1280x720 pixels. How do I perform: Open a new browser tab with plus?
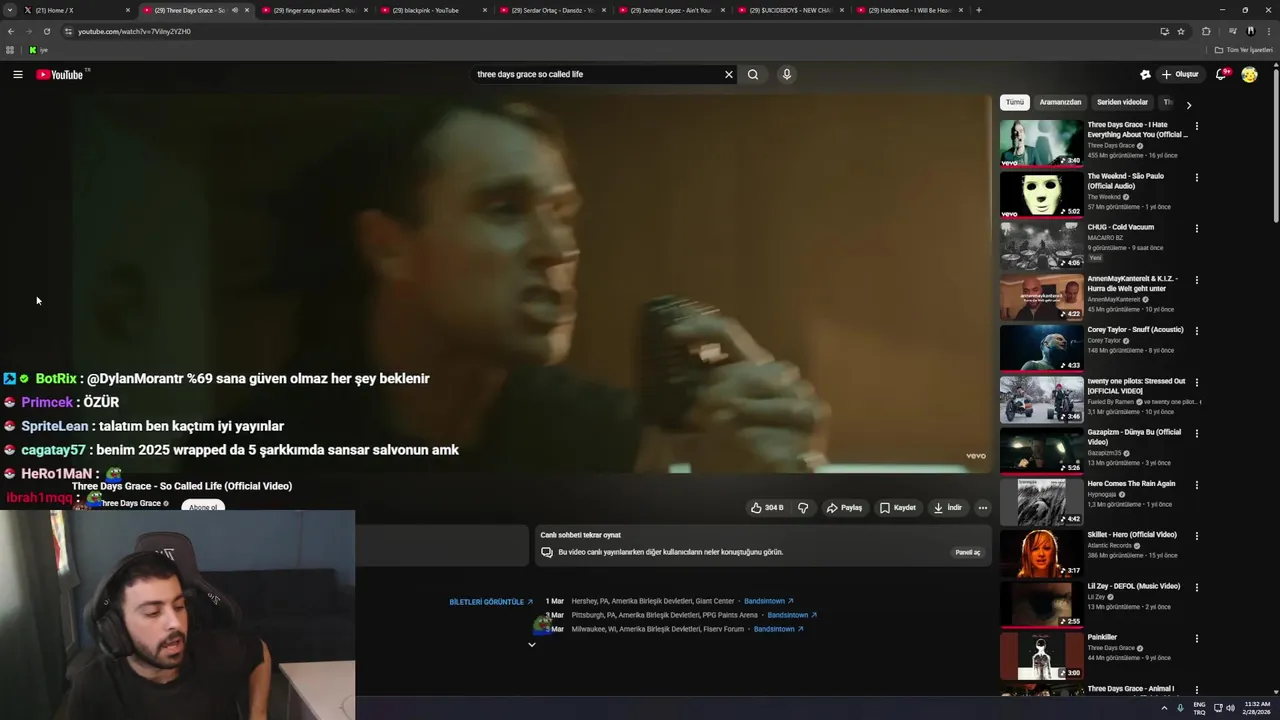point(978,10)
